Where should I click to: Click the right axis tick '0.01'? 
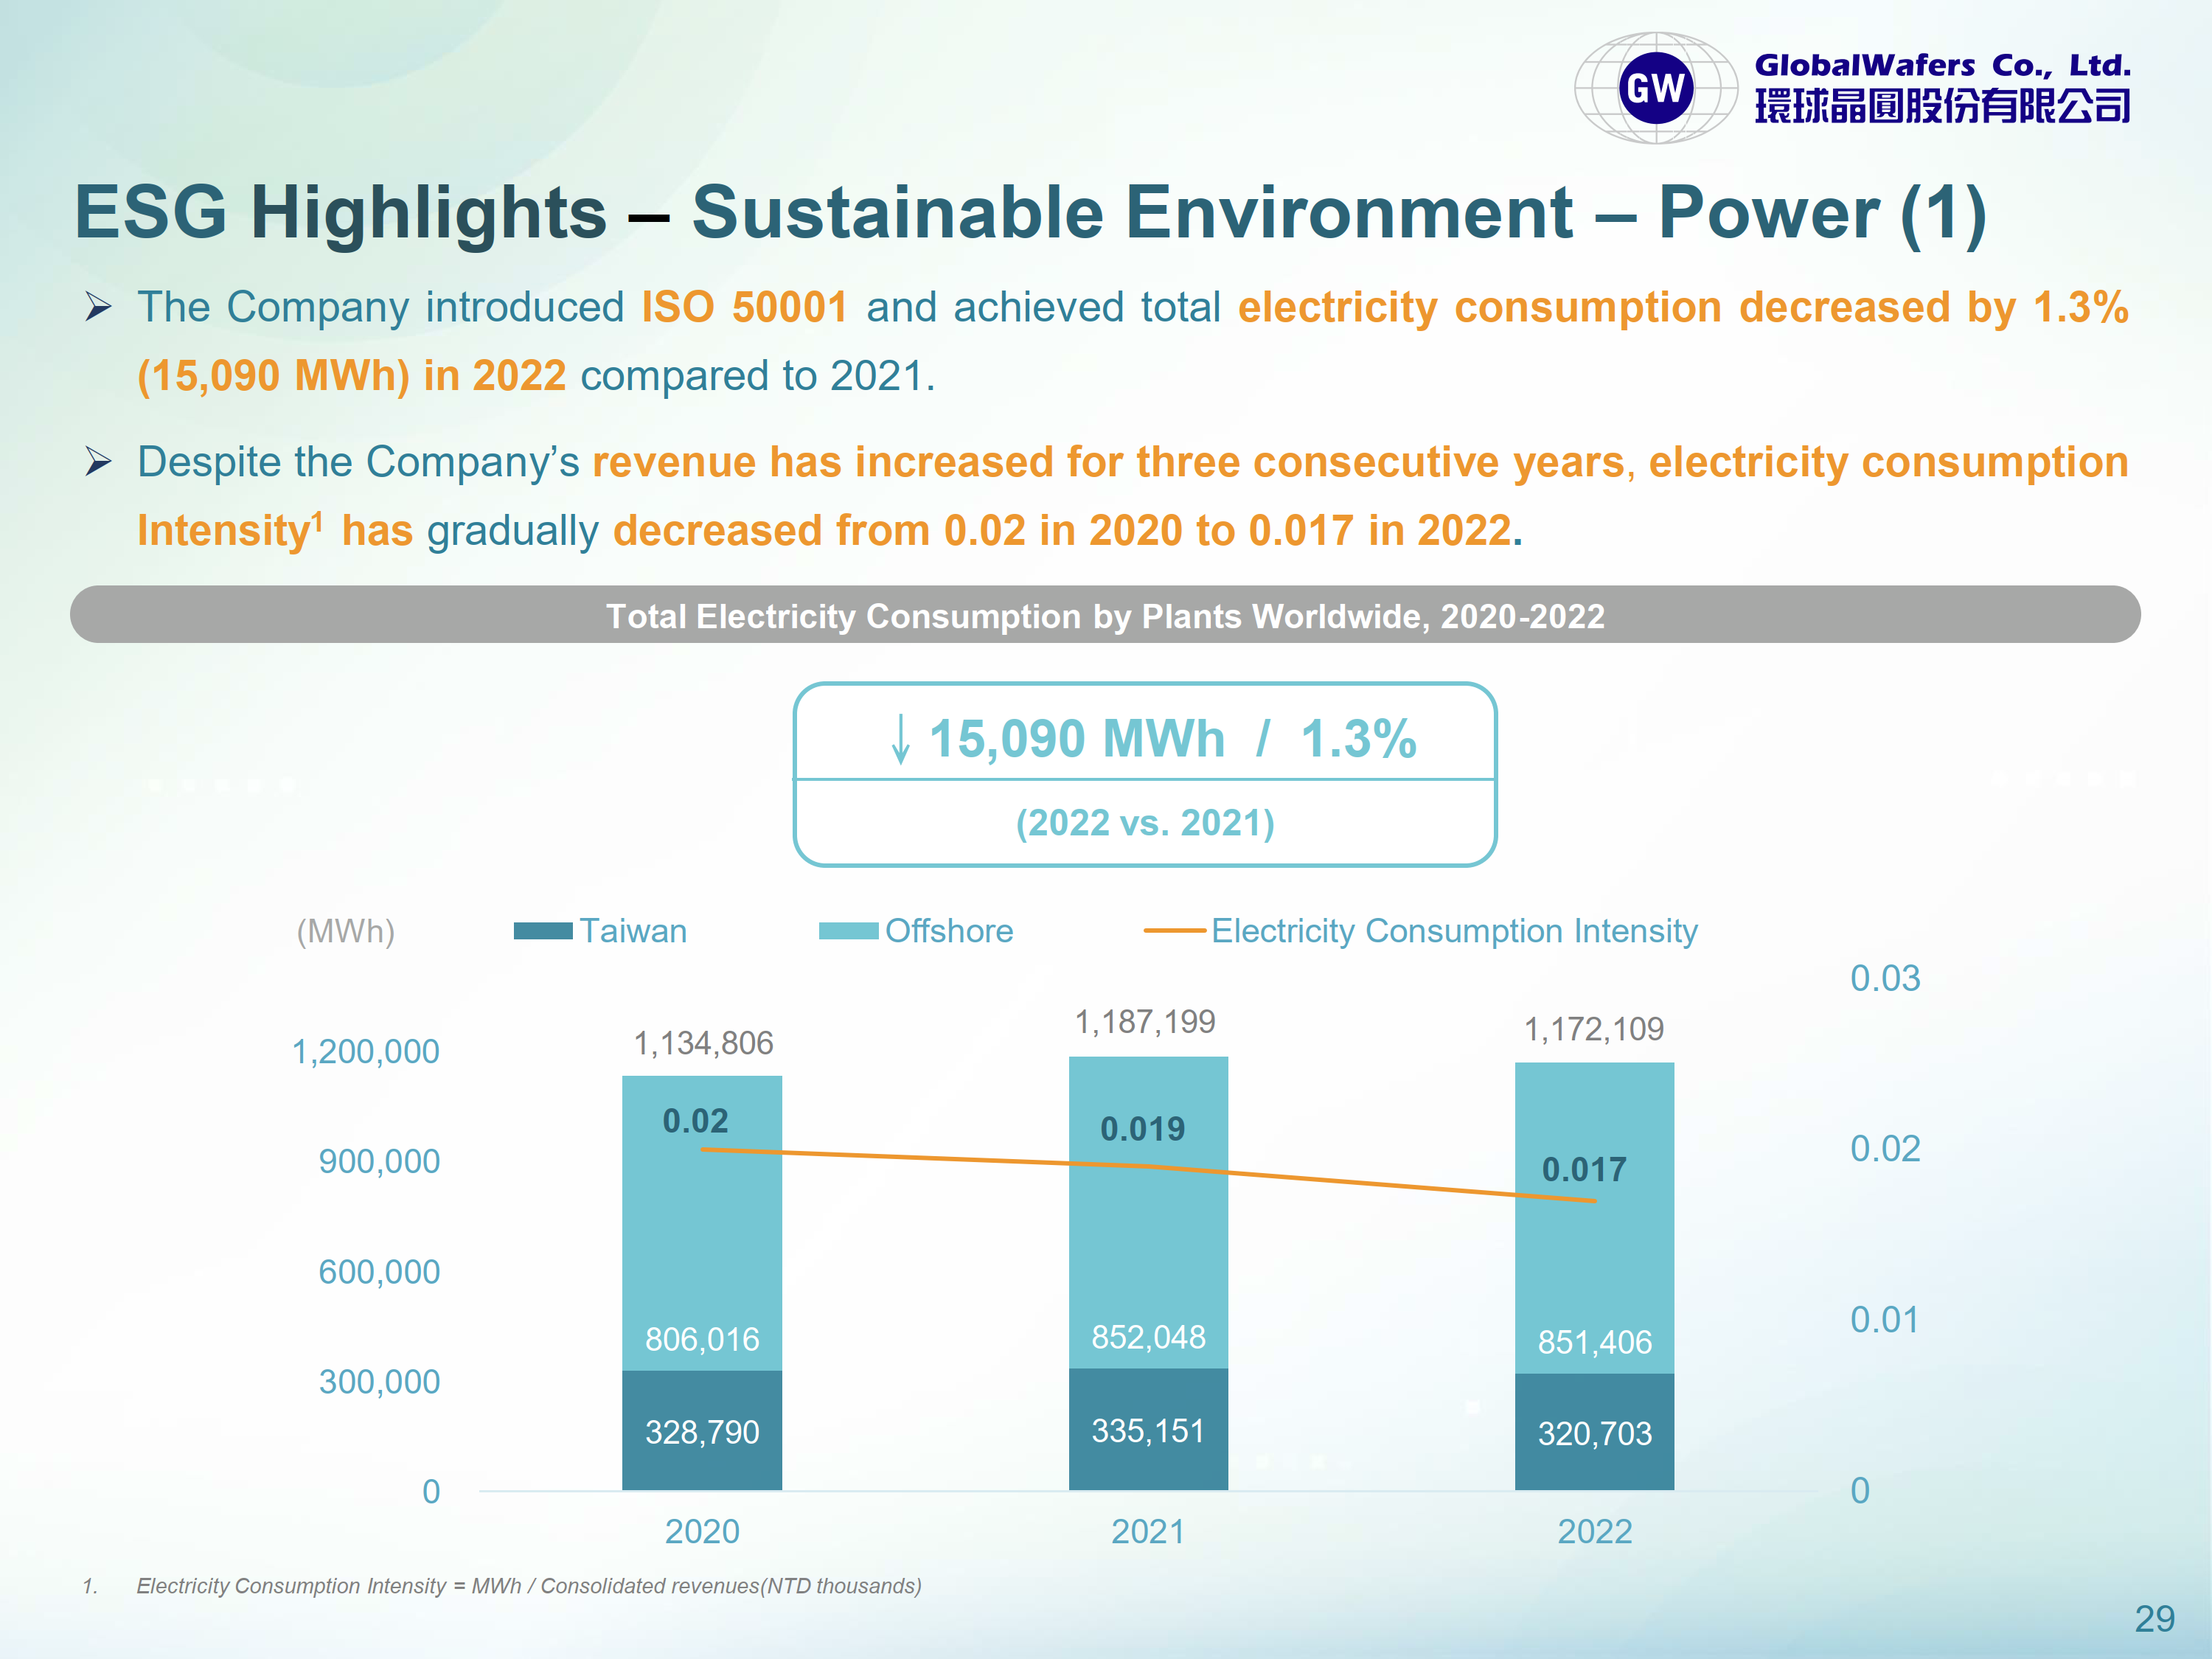click(1885, 1320)
